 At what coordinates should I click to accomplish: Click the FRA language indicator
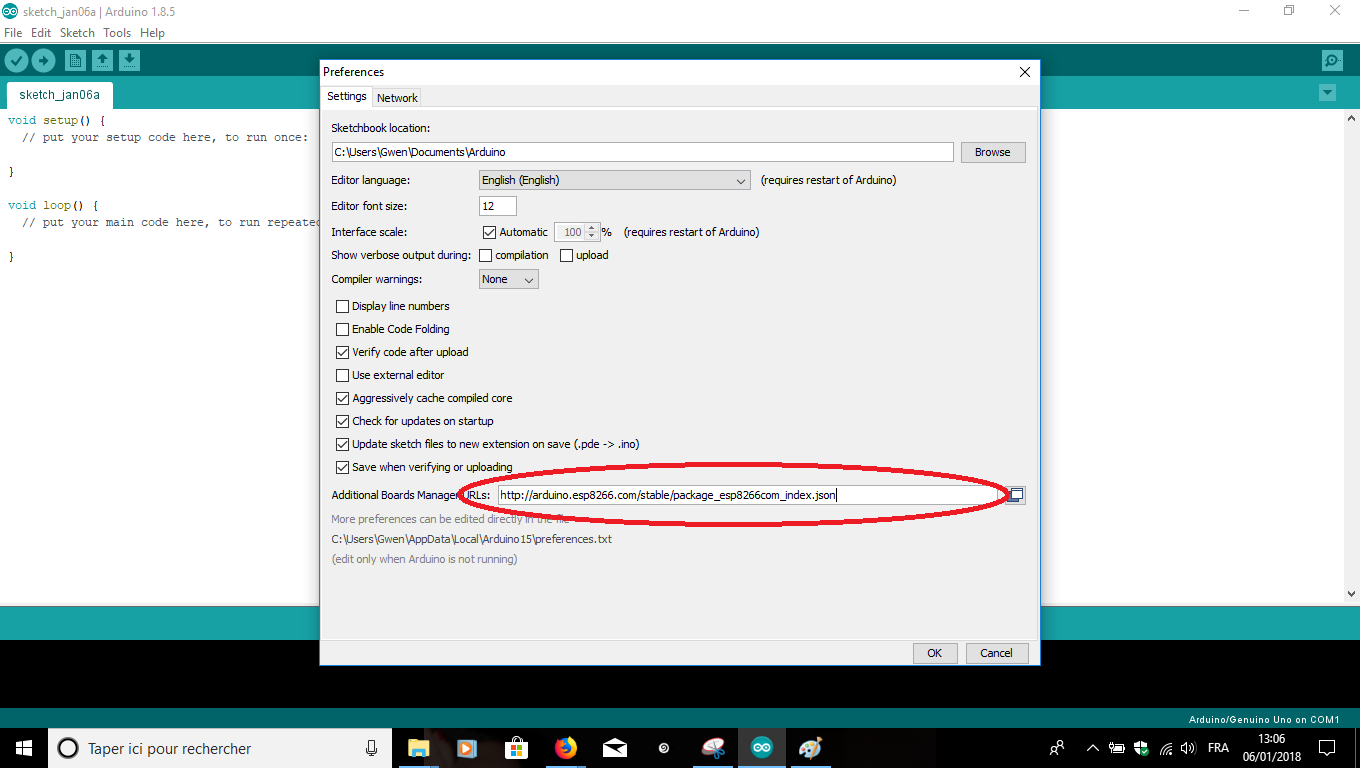coord(1218,748)
